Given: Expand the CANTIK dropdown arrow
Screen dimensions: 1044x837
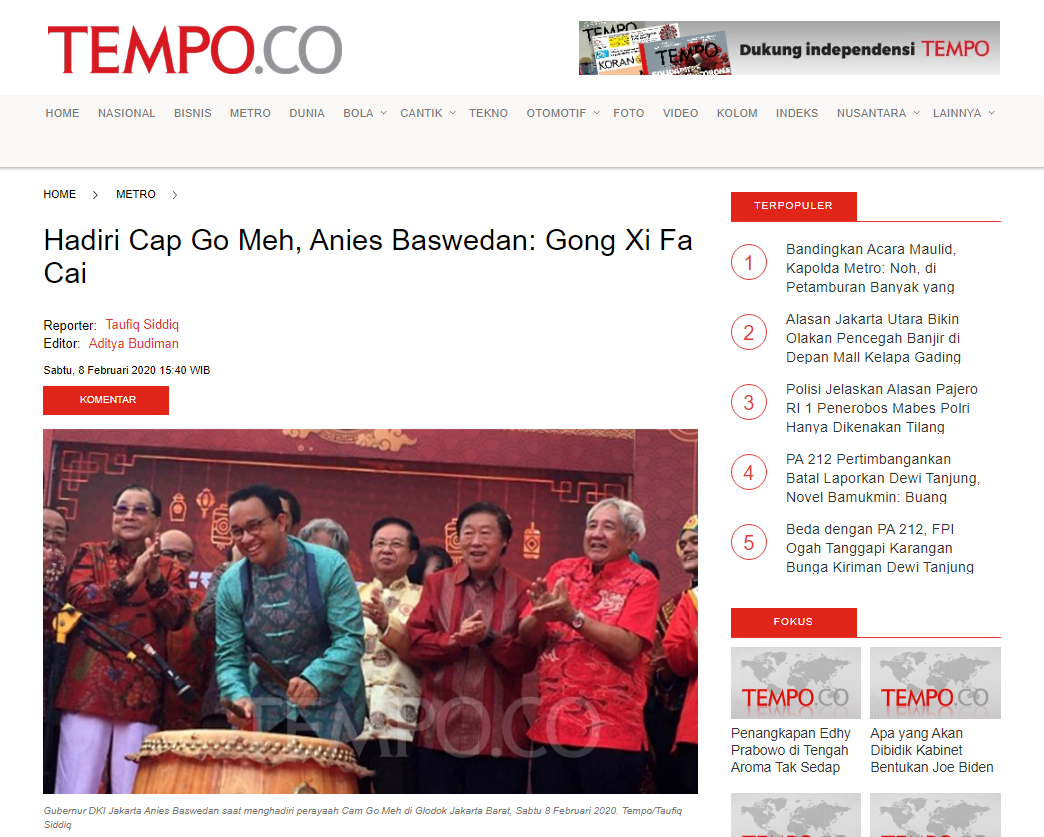Looking at the screenshot, I should click(x=453, y=113).
